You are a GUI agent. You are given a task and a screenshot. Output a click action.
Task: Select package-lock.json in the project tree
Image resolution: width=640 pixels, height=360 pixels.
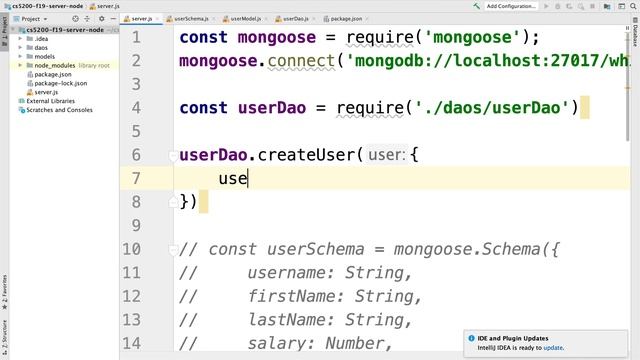(60, 83)
